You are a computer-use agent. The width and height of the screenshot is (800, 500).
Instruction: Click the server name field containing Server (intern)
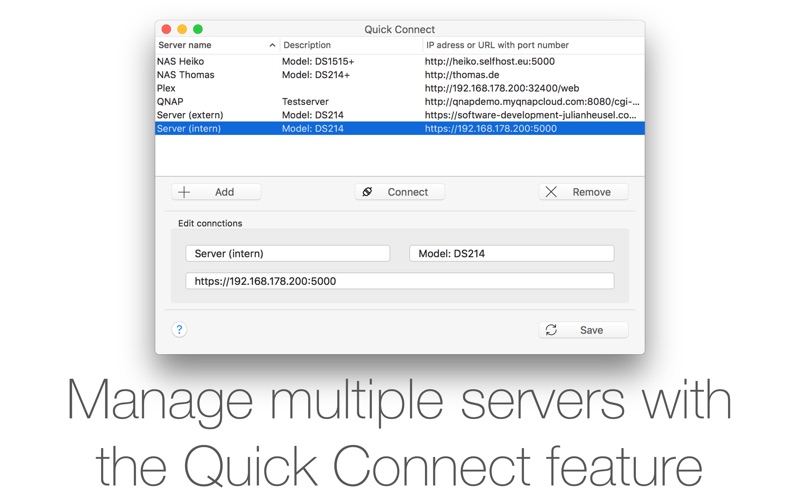(x=288, y=254)
